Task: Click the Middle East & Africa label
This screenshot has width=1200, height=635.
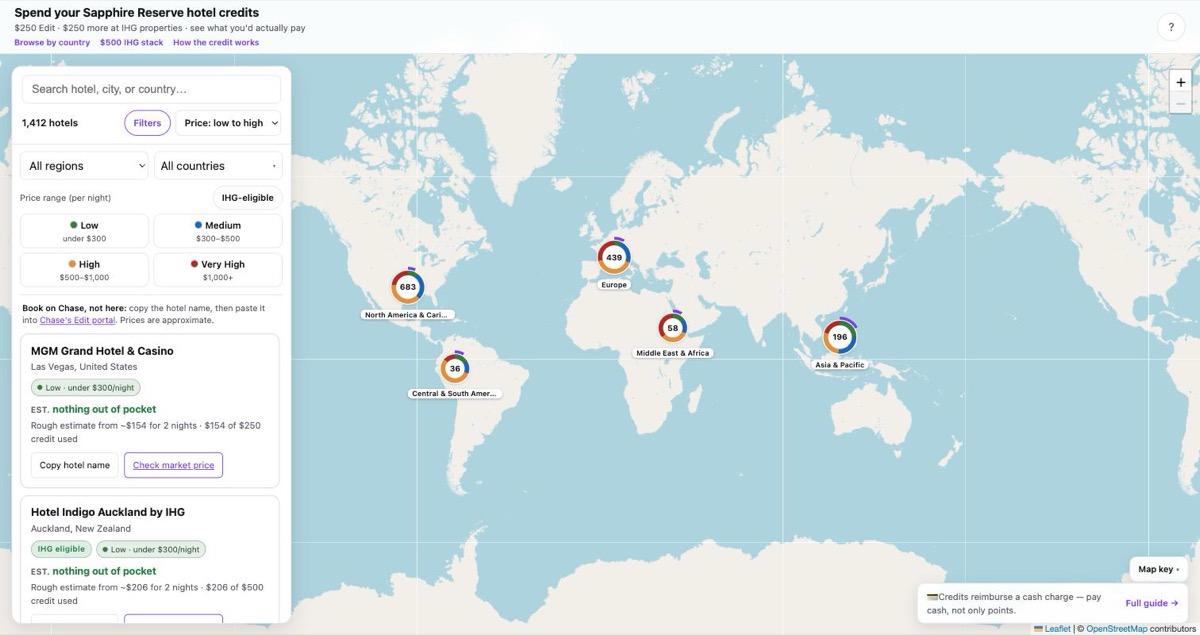Action: click(673, 353)
